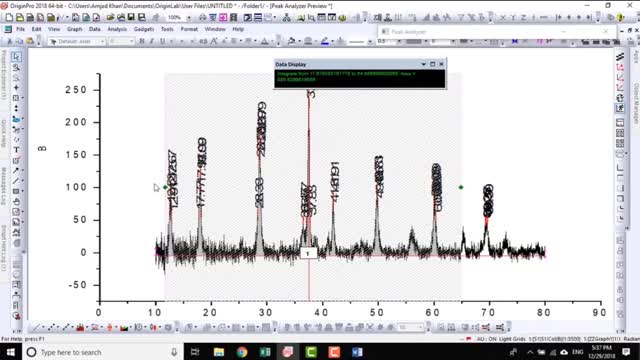Open the Quick Help side tab

point(3,133)
